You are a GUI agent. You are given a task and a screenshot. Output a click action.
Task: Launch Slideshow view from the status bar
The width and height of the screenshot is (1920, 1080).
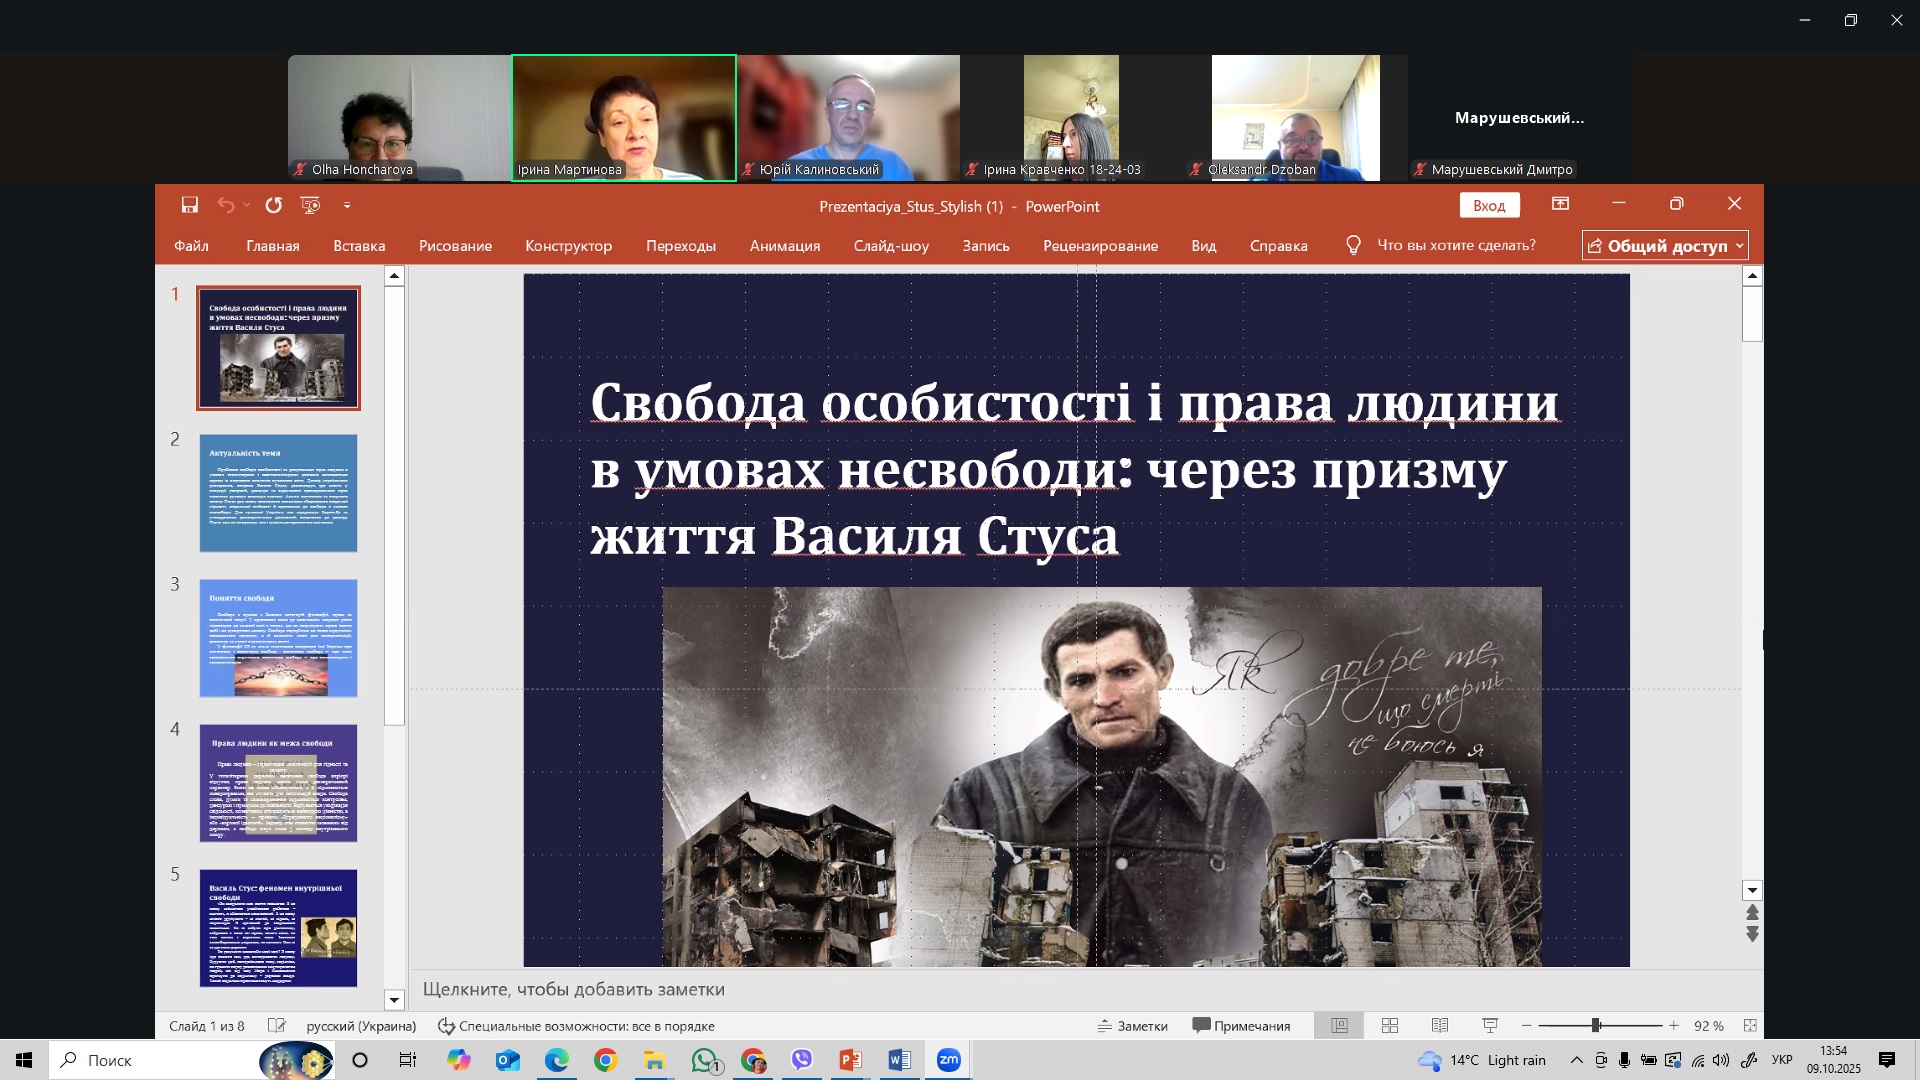1490,1026
